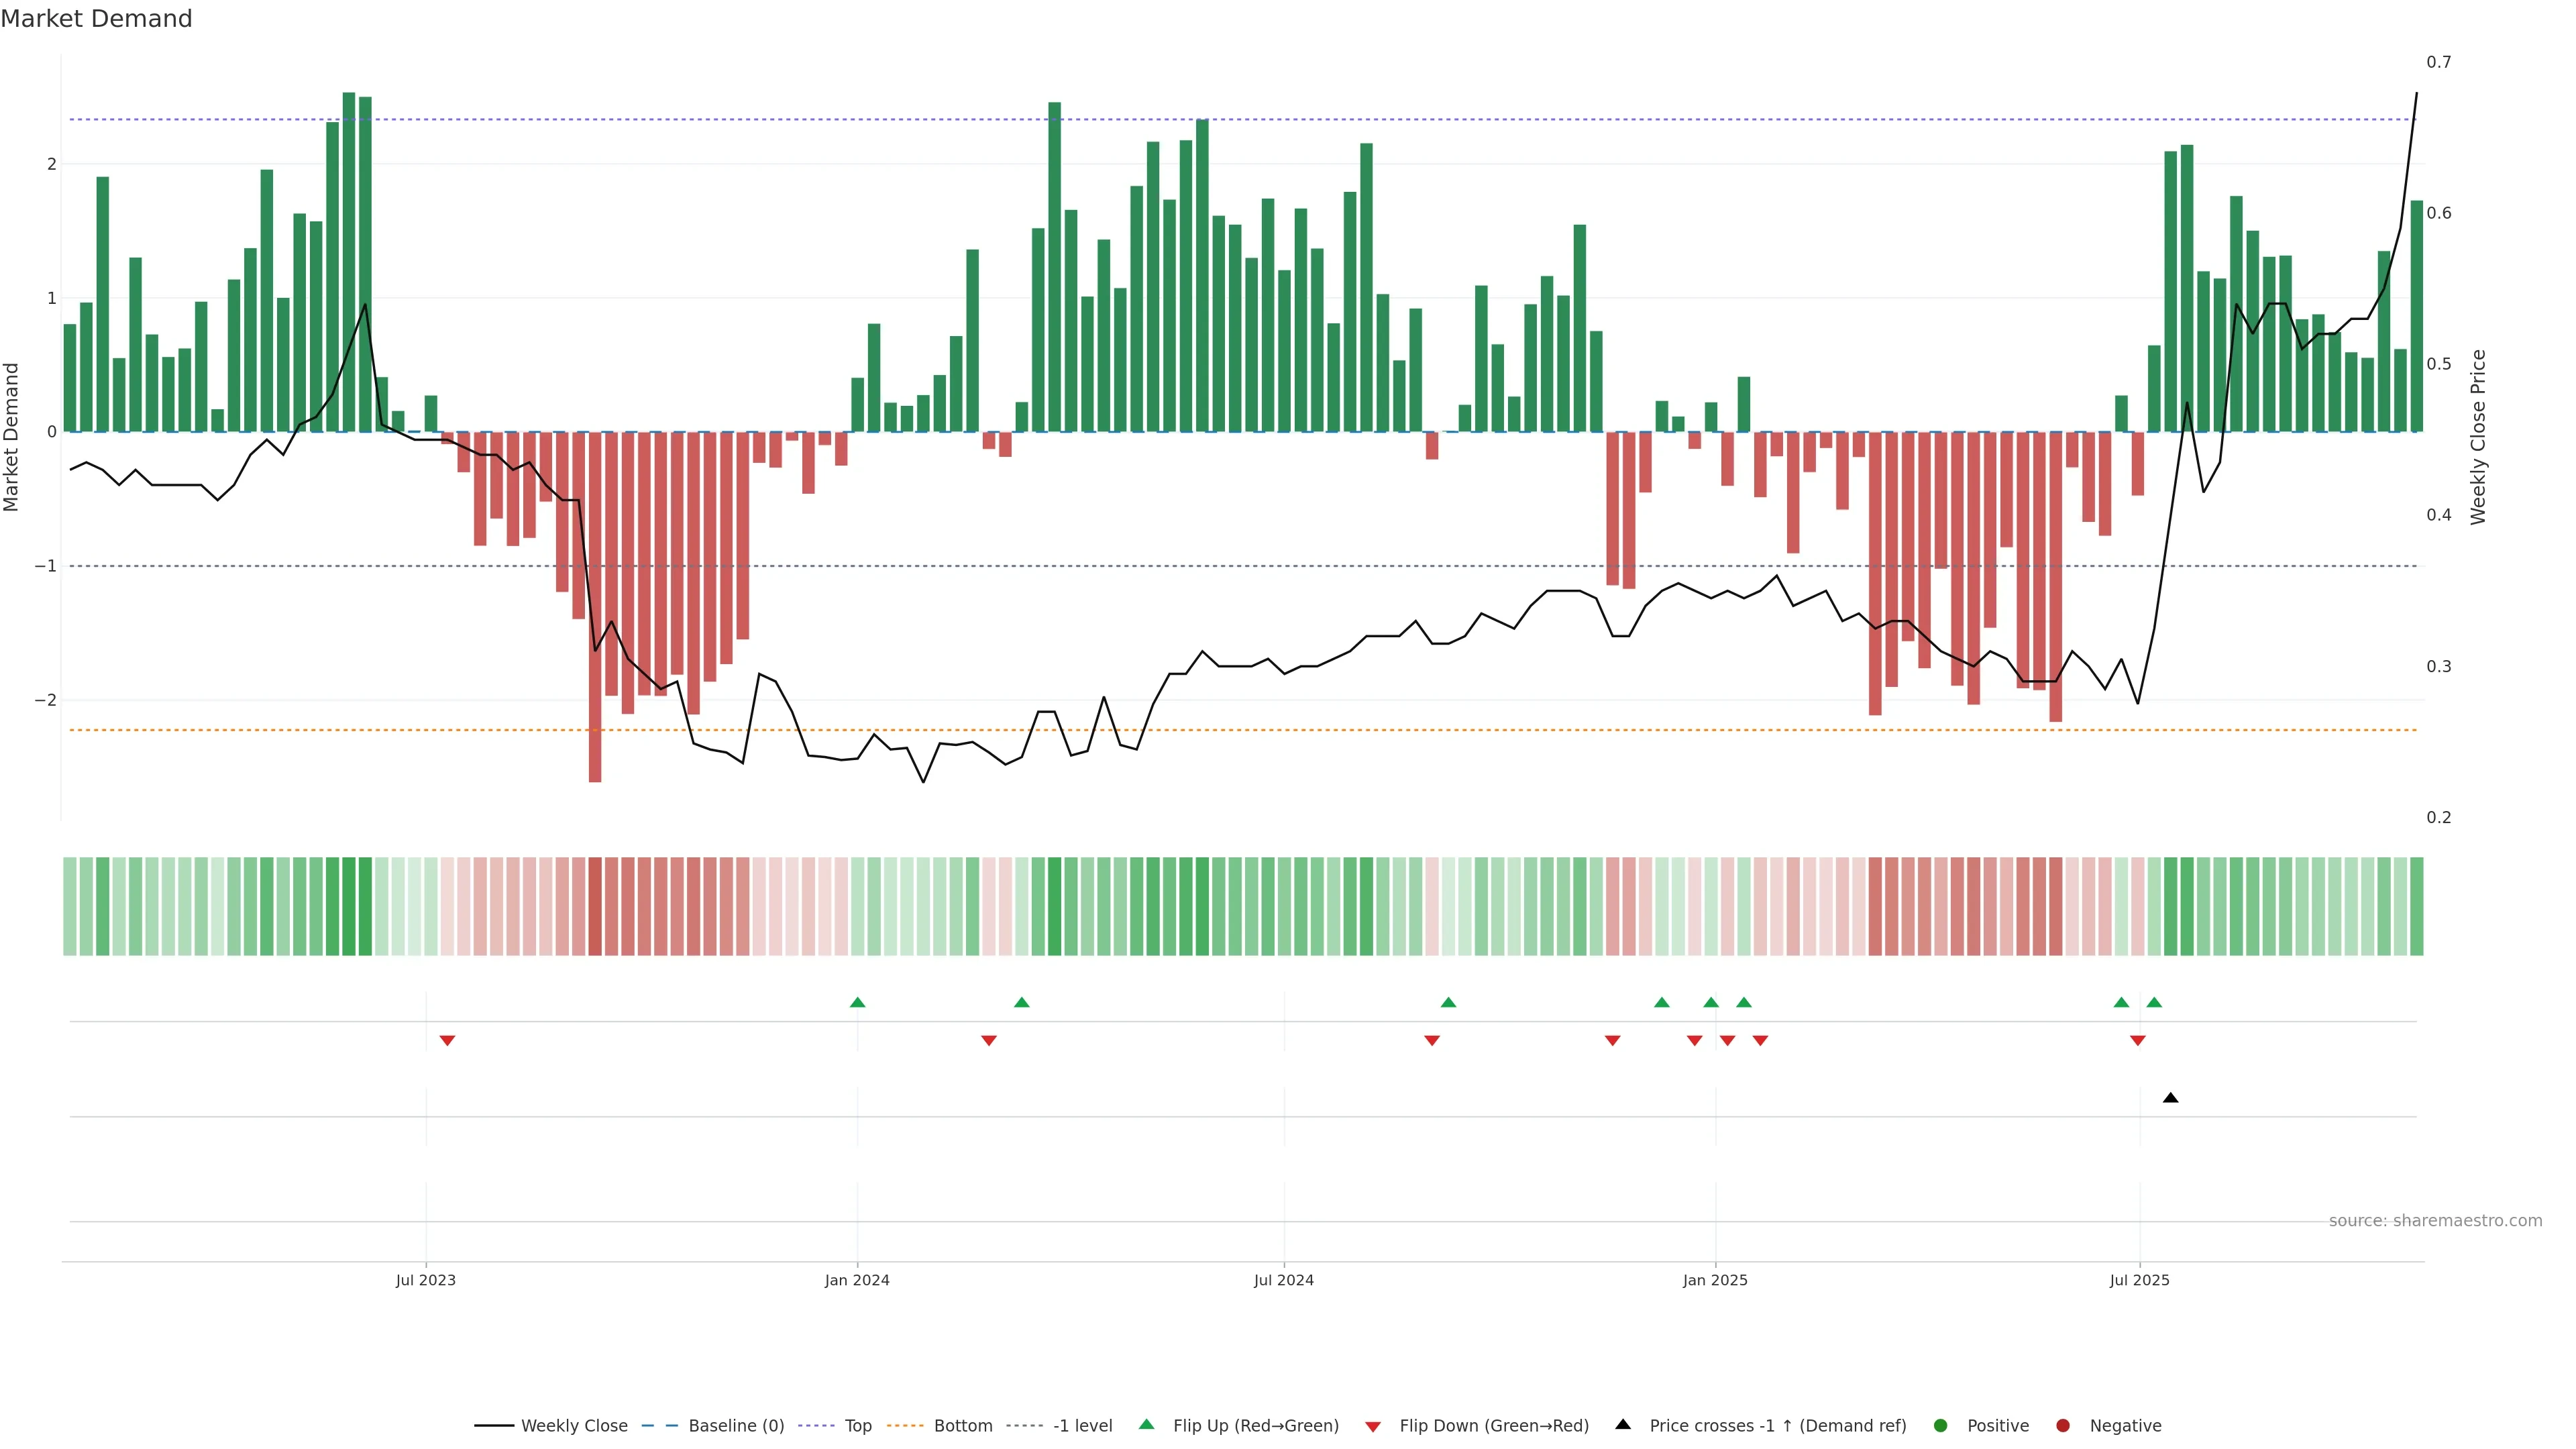Click the Jul 2024 x-axis label
The width and height of the screenshot is (2576, 1449).
tap(1284, 1280)
